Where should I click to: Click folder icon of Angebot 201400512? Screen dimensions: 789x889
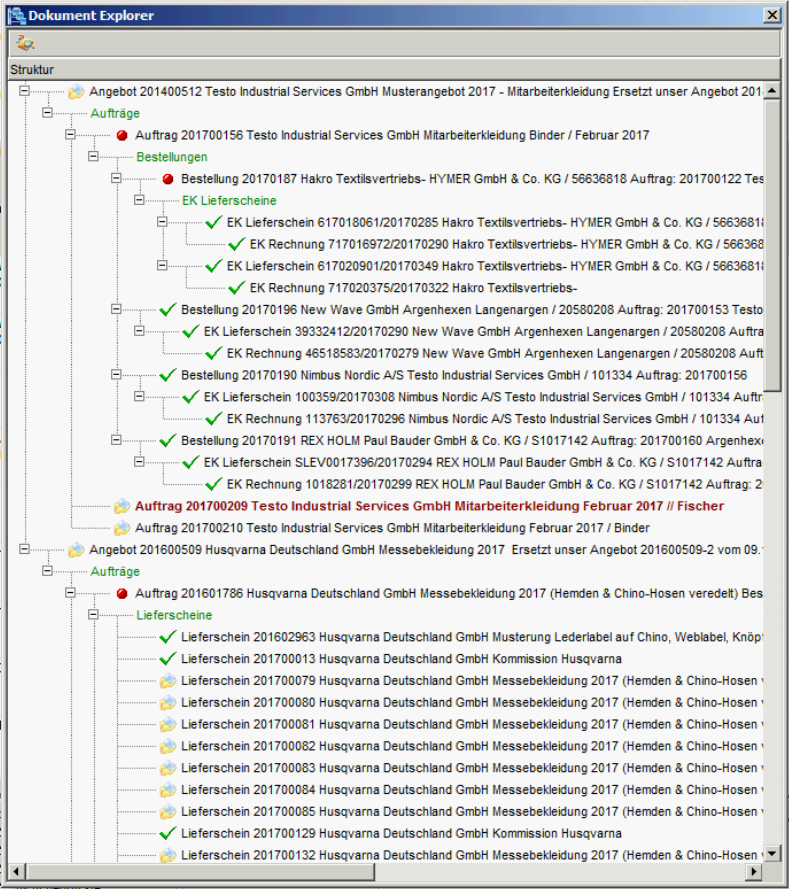coord(76,92)
